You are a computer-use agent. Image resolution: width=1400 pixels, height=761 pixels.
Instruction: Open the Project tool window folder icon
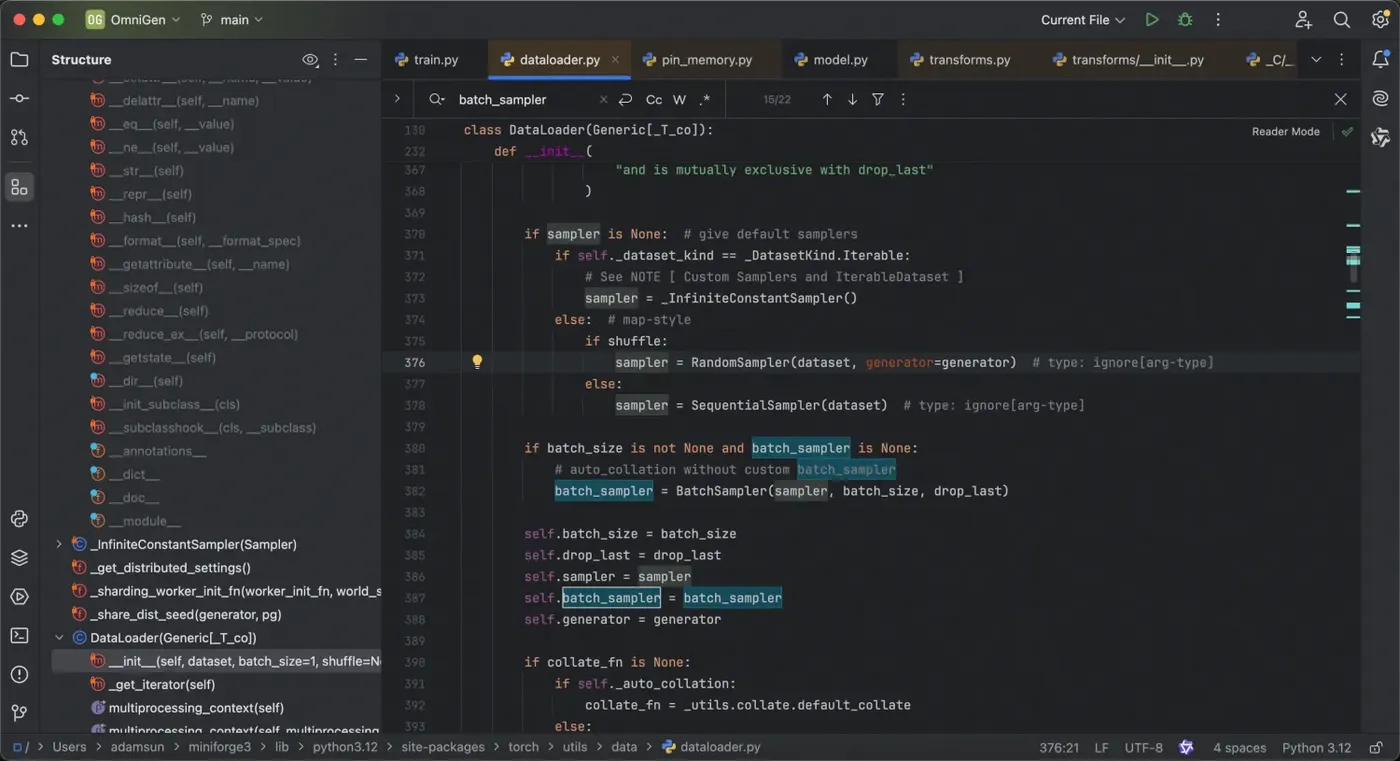click(x=19, y=60)
